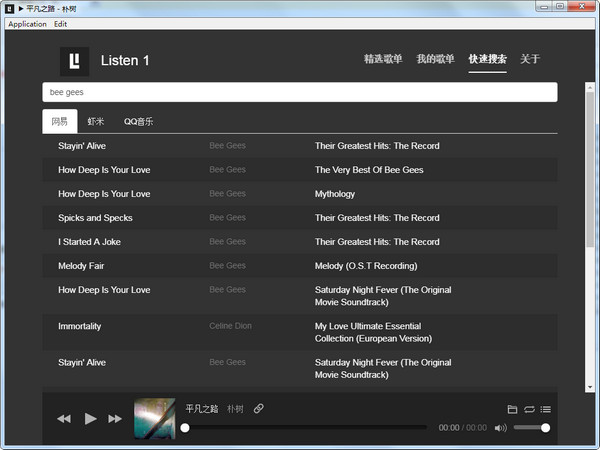
Task: Click the scrollbar up arrow
Action: coord(590,88)
